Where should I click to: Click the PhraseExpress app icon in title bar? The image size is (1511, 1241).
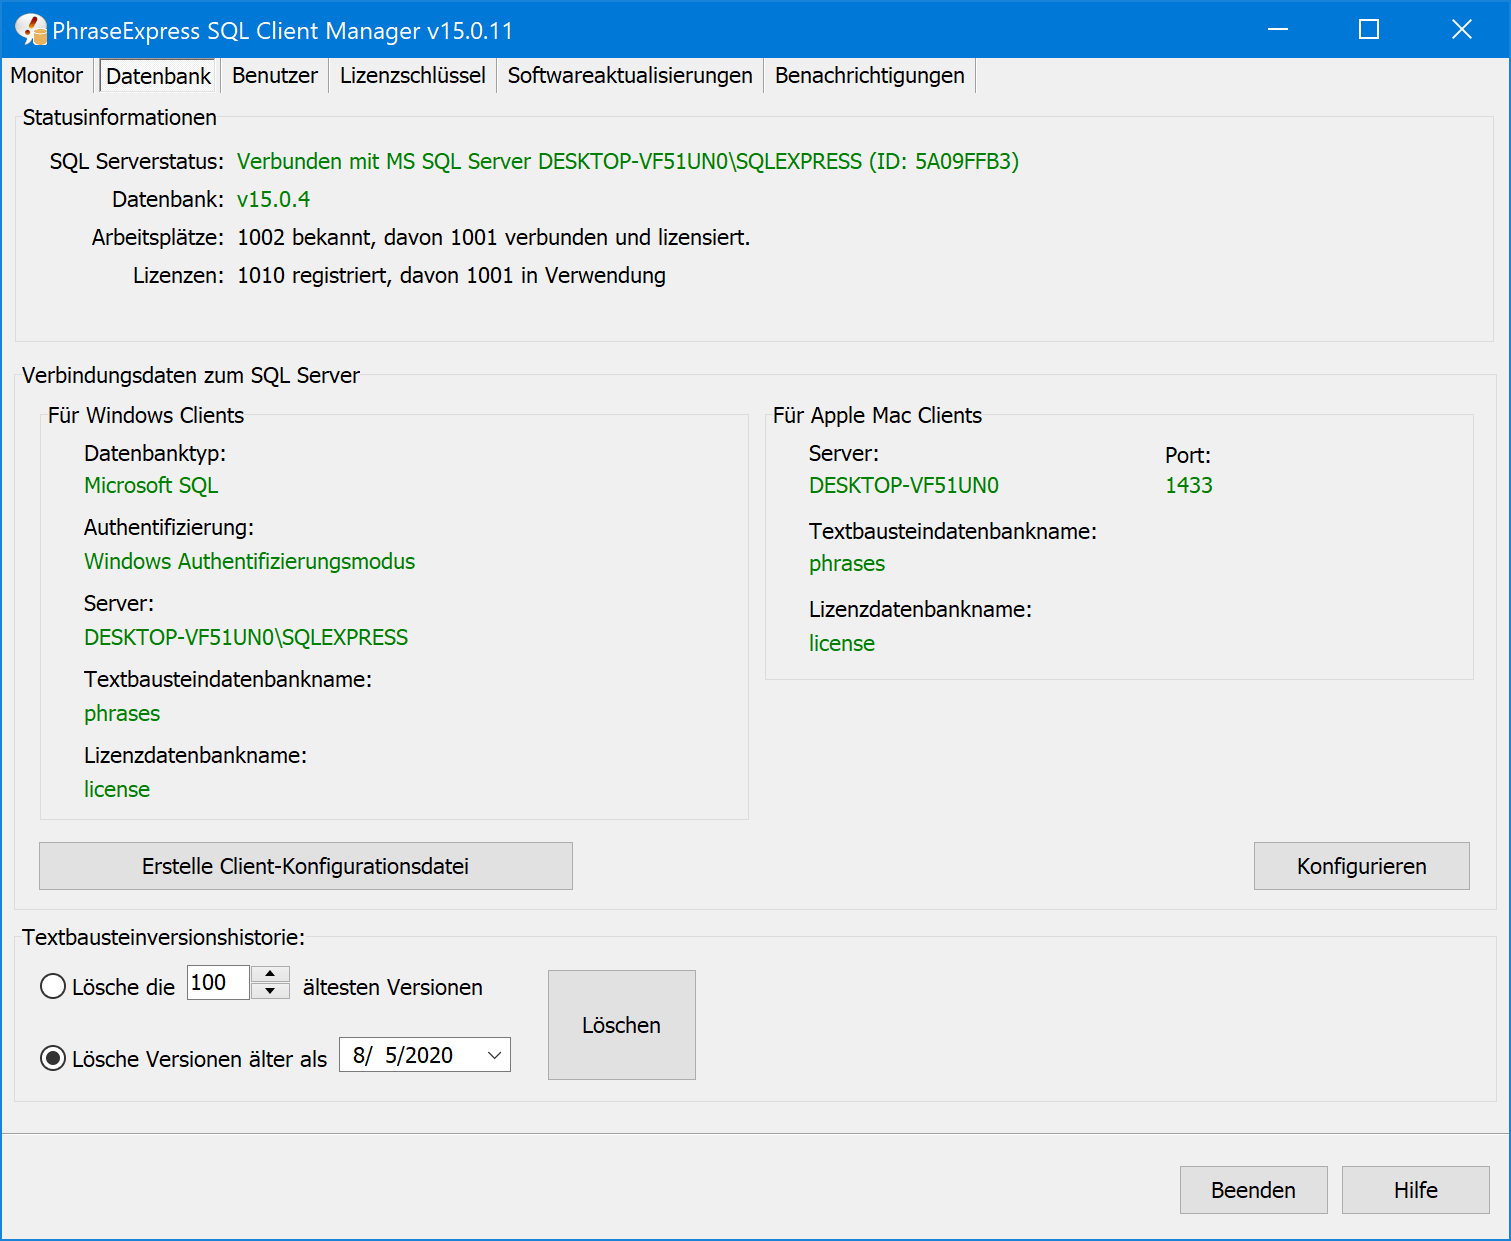[31, 30]
